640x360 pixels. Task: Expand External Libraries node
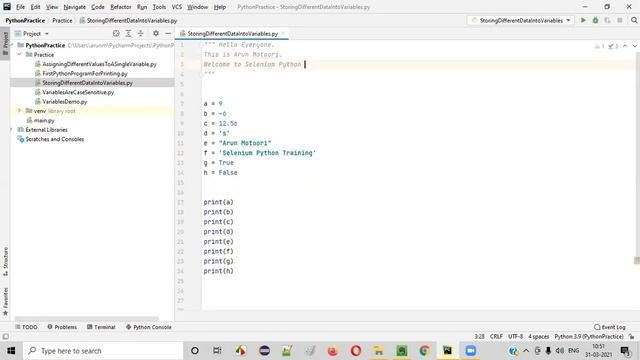pyautogui.click(x=11, y=129)
